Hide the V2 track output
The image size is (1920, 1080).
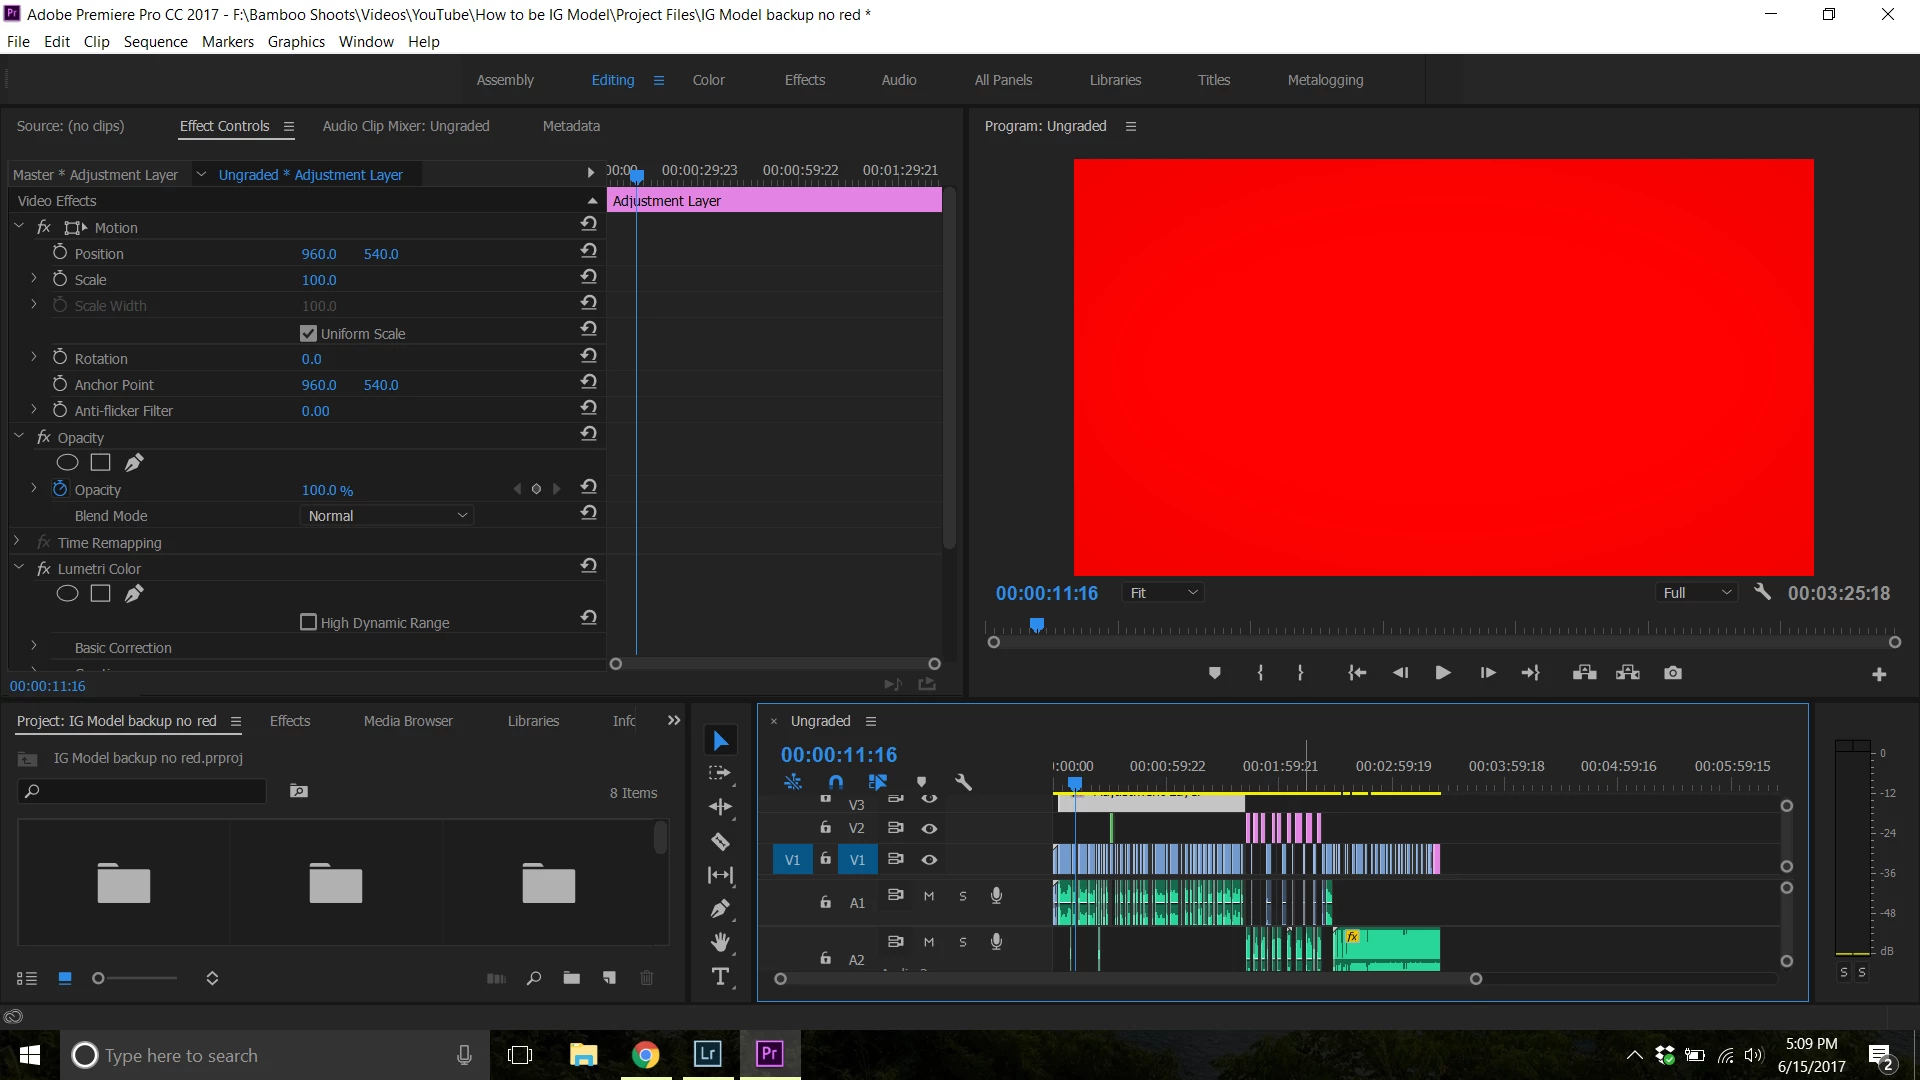point(929,828)
